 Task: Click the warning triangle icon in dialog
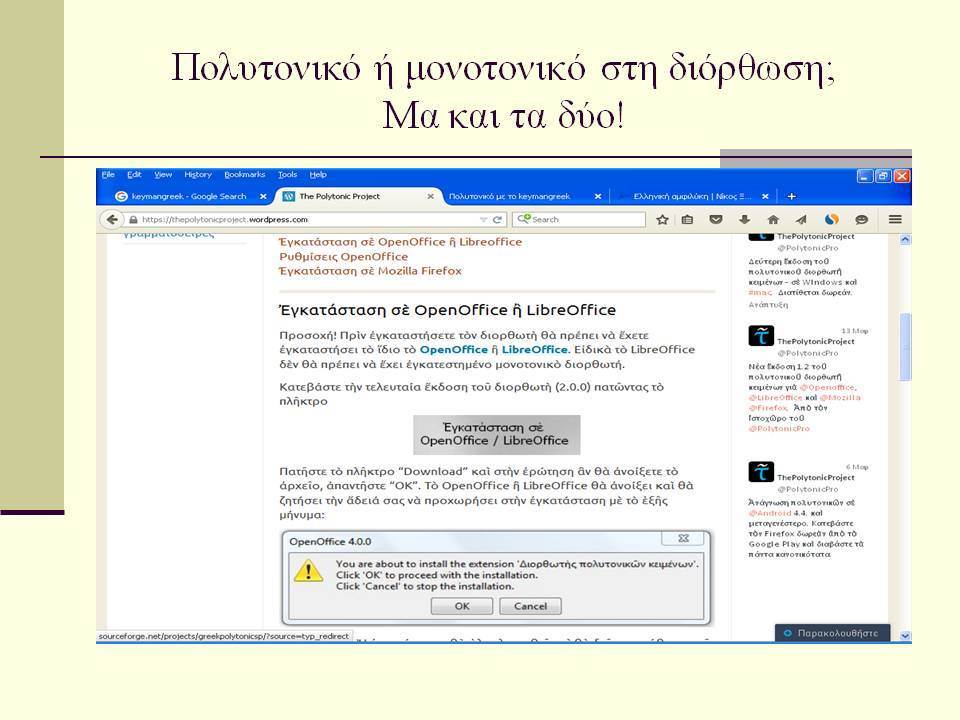[308, 571]
